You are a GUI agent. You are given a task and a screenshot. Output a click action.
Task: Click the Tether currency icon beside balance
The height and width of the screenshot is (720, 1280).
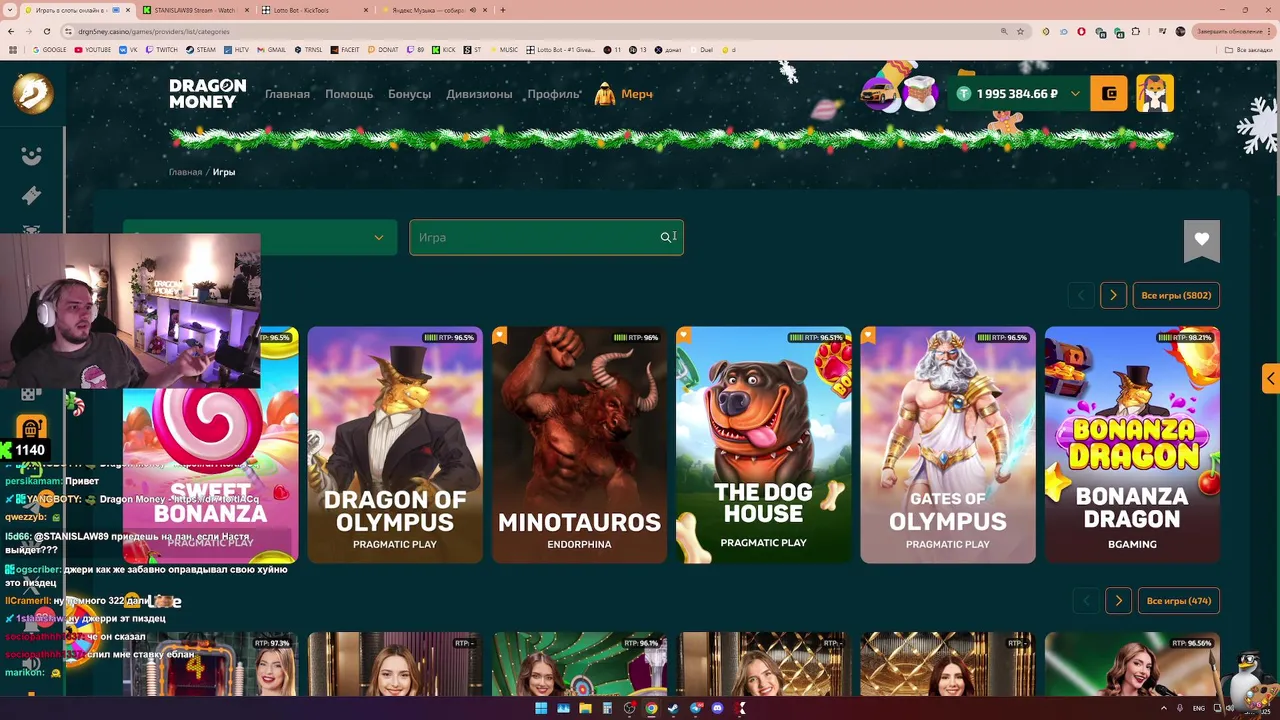click(x=964, y=94)
